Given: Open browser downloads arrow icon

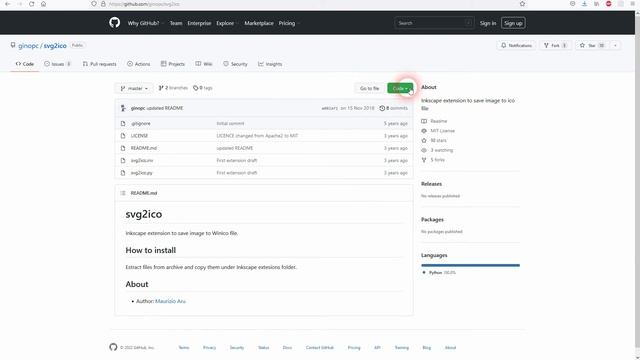Looking at the screenshot, I should click(x=584, y=4).
